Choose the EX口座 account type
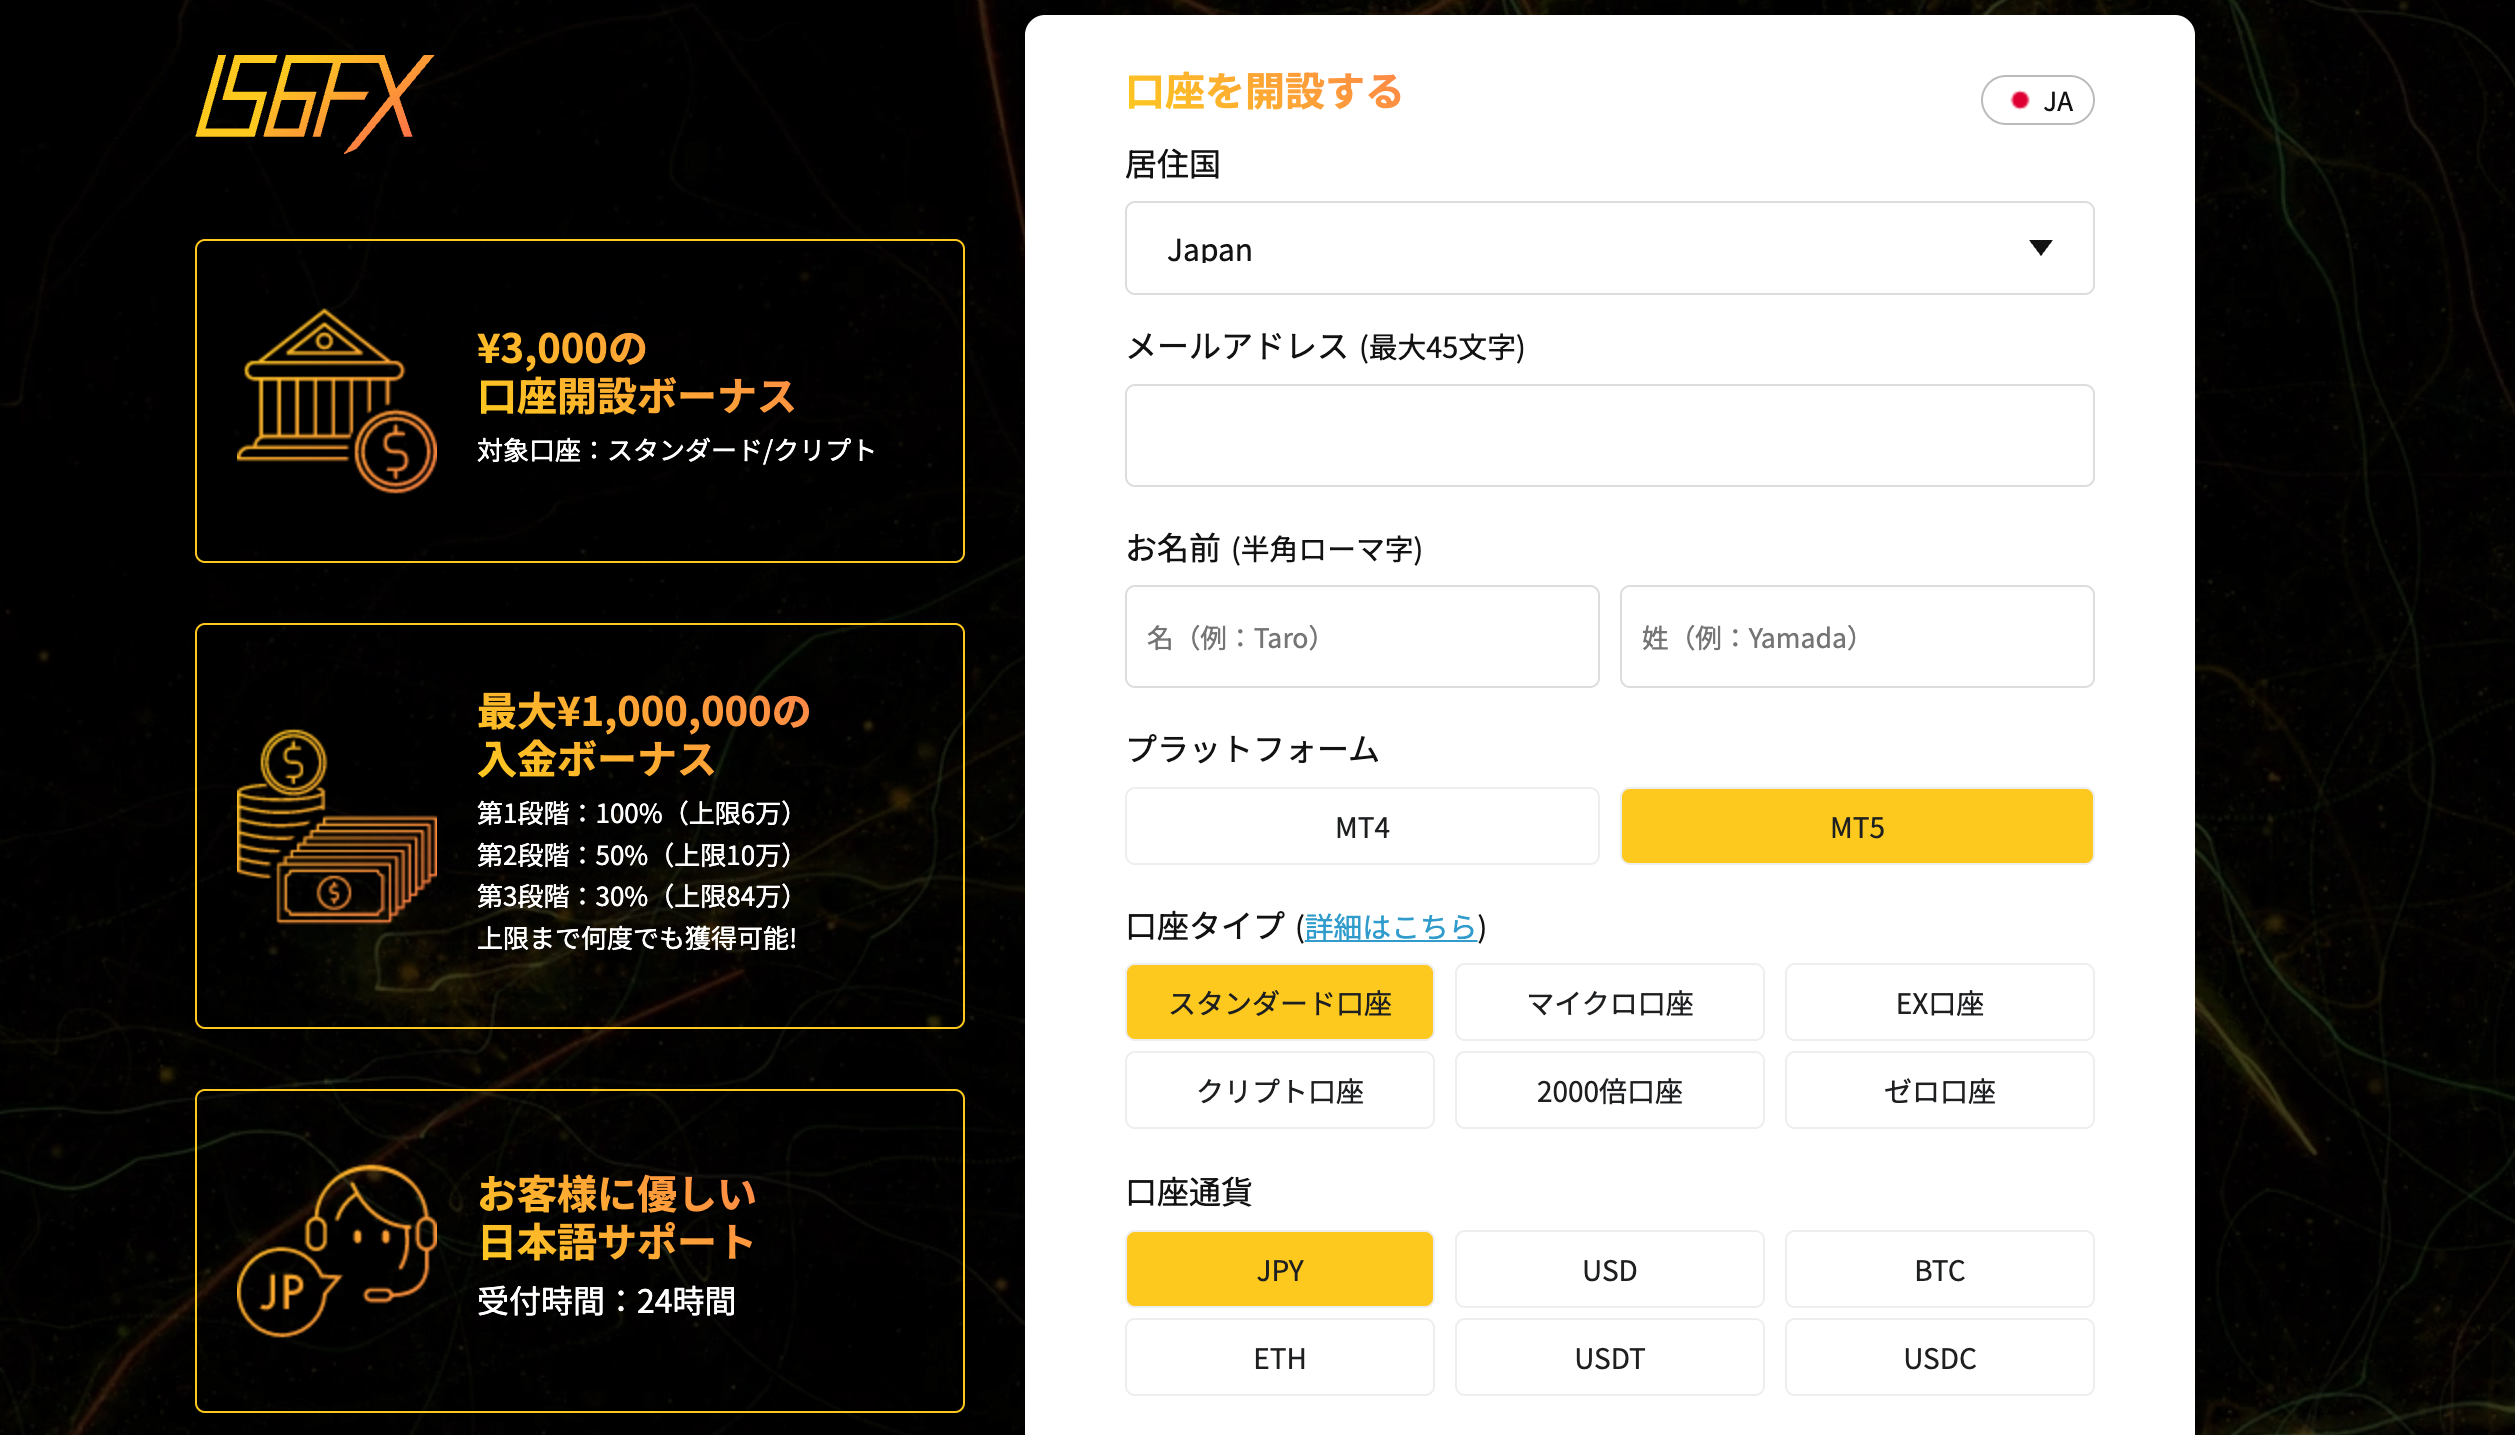Image resolution: width=2515 pixels, height=1435 pixels. tap(1938, 1002)
